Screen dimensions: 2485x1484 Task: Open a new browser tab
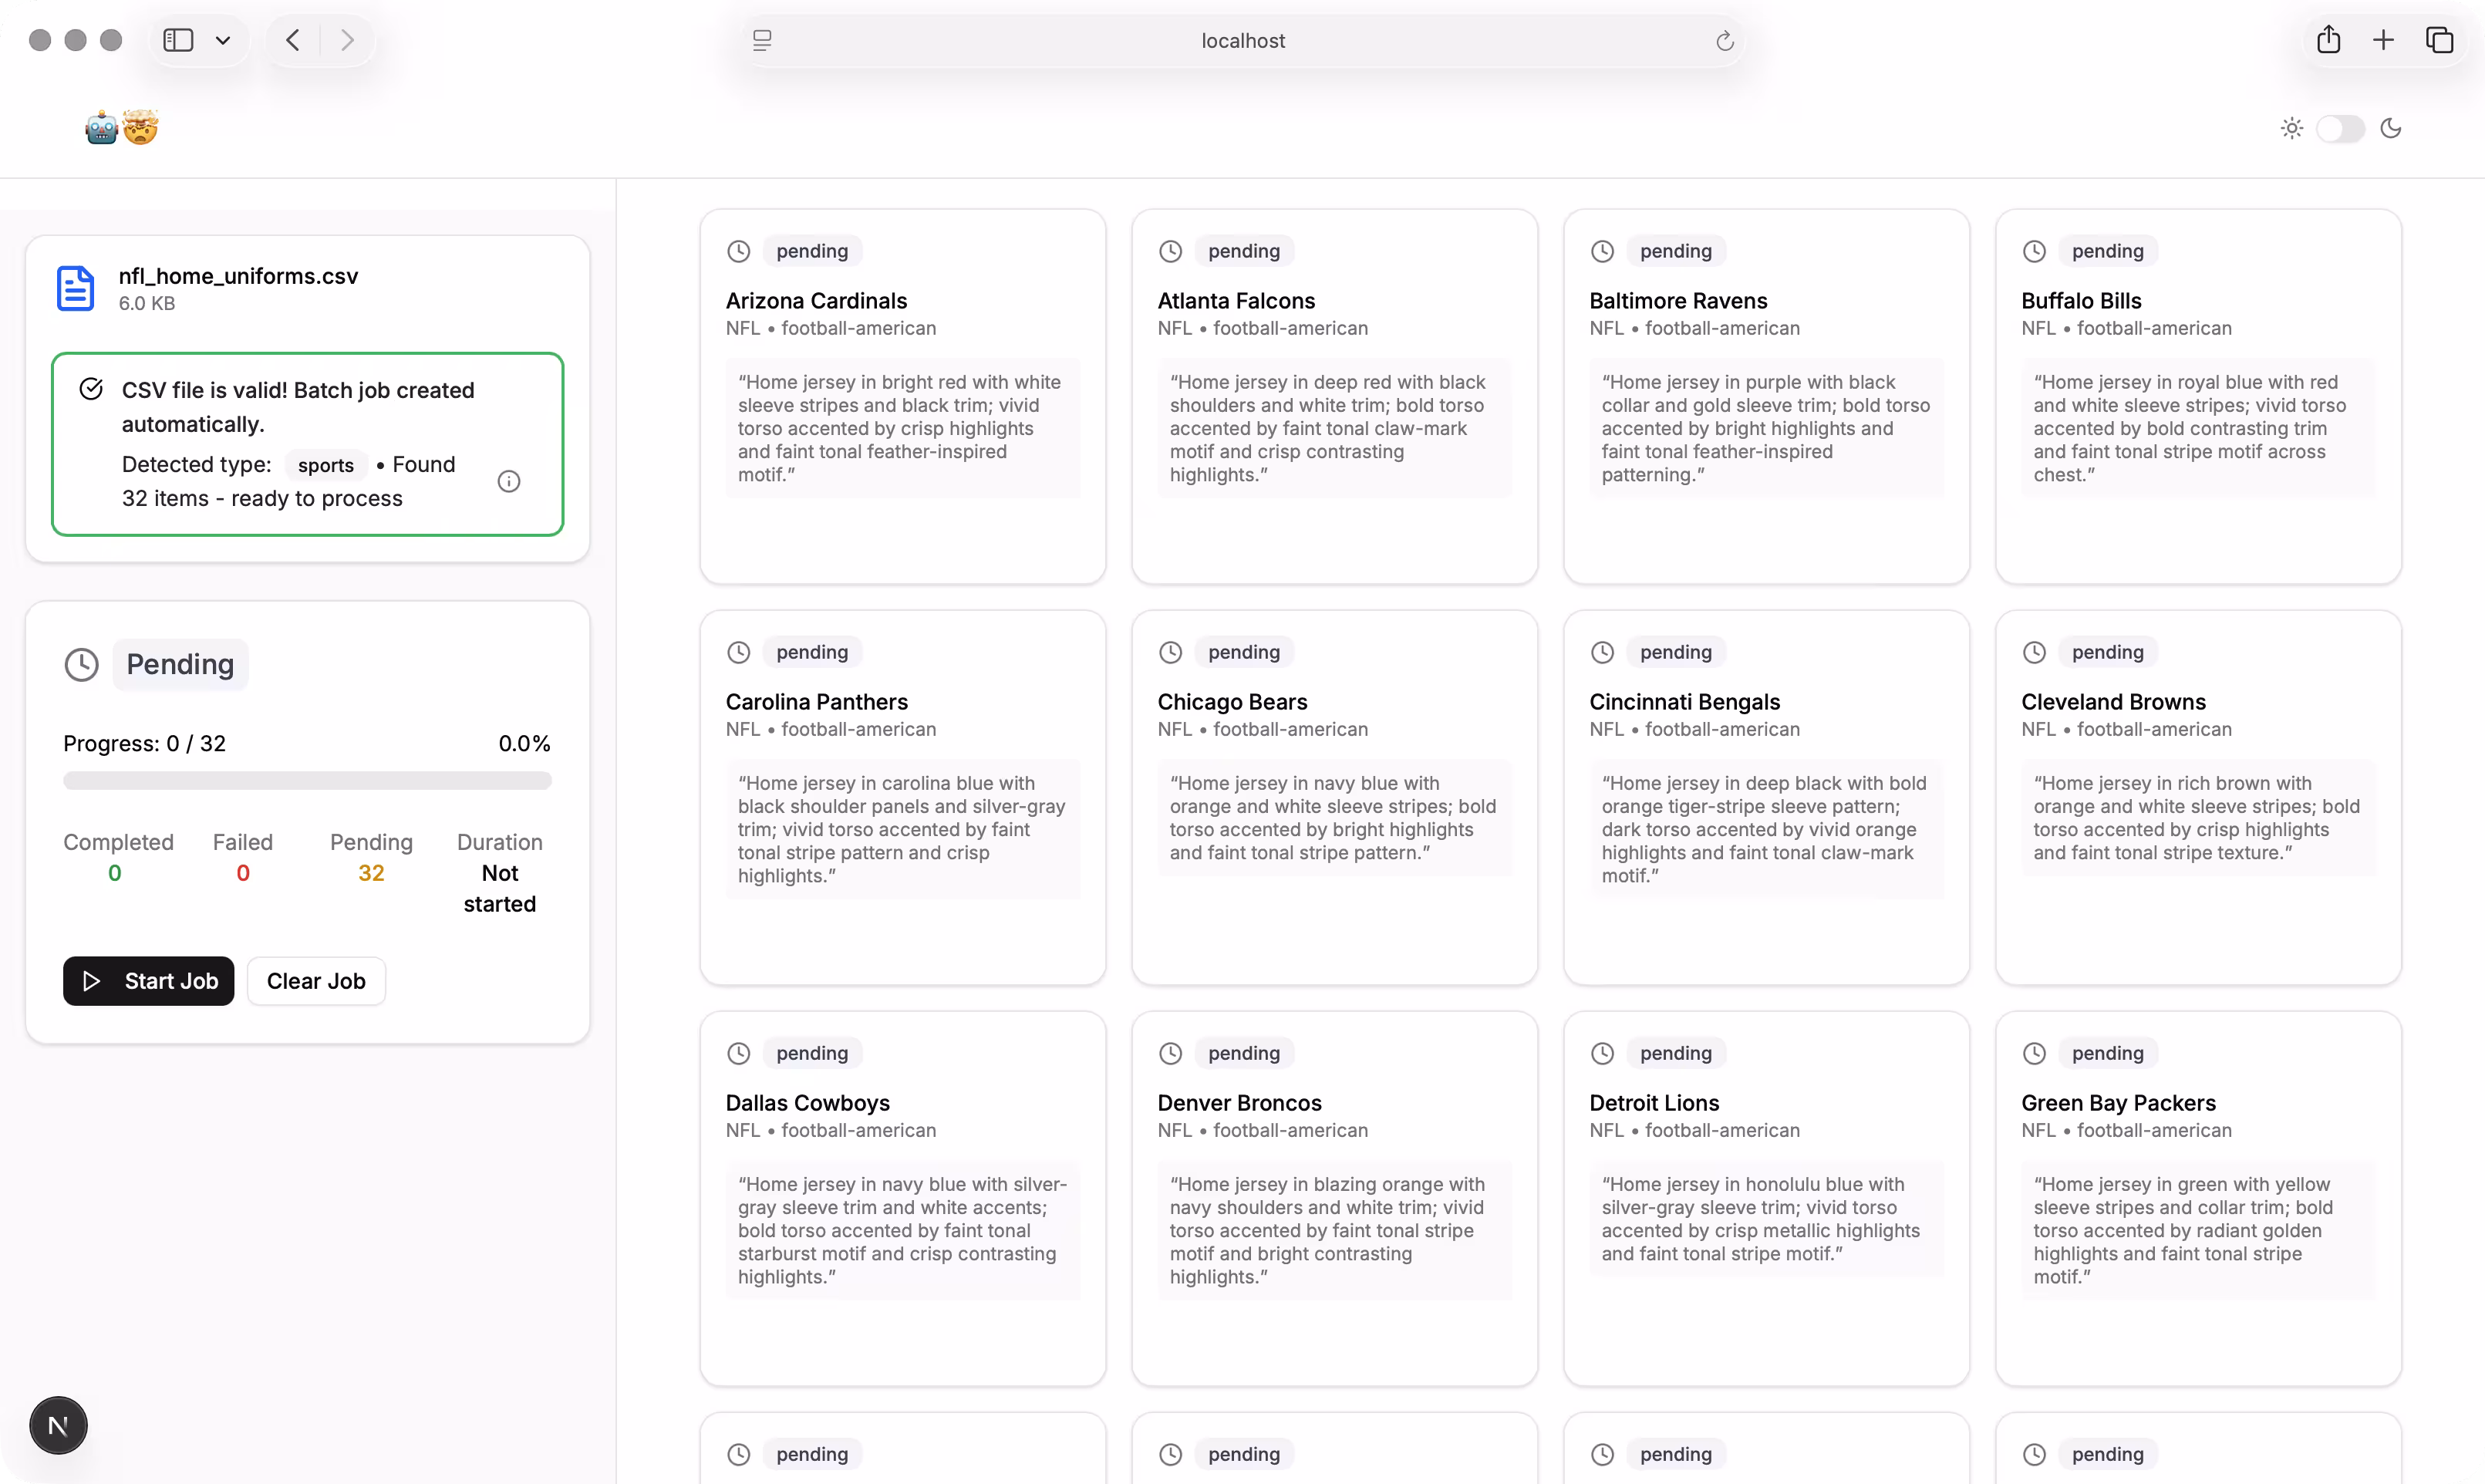[2383, 40]
